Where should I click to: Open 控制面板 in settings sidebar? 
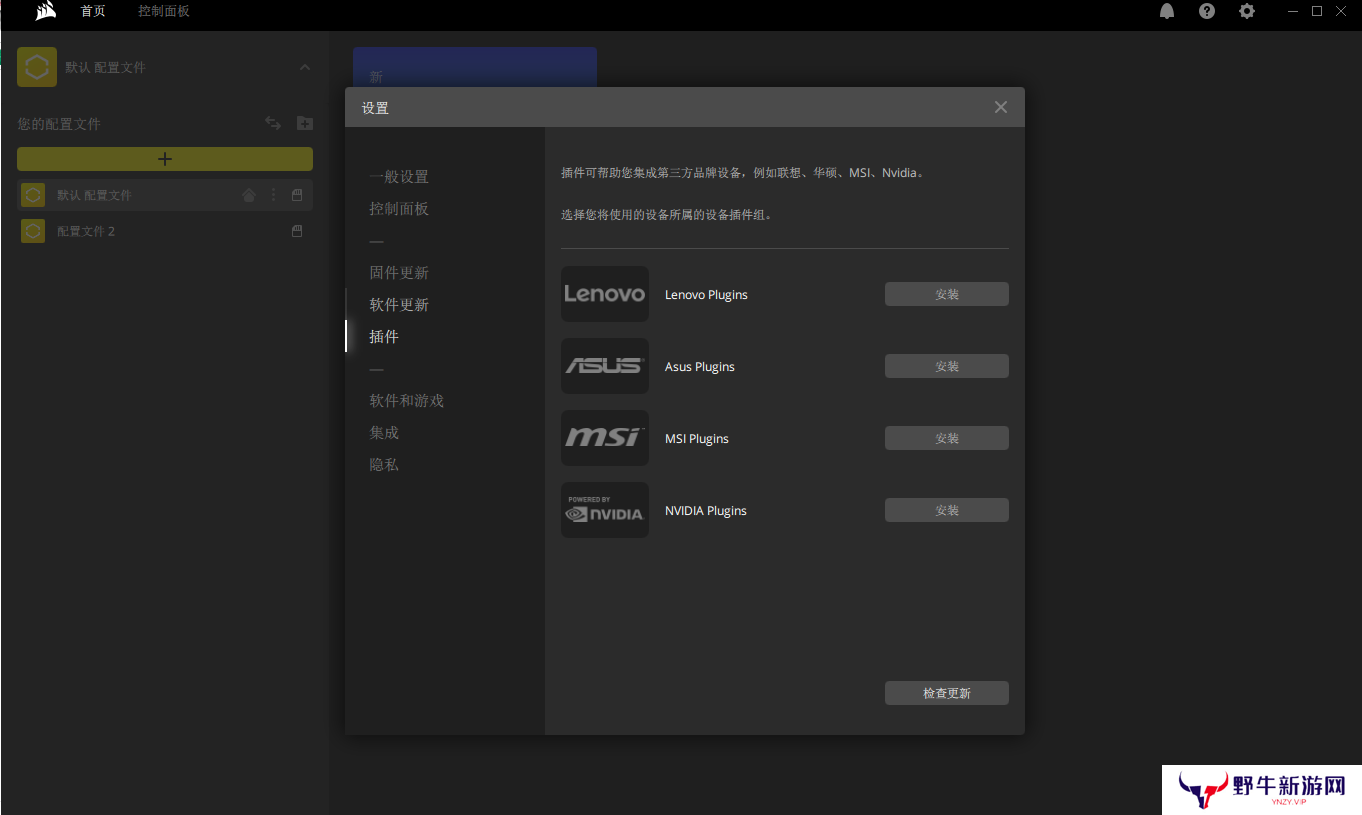pos(399,209)
